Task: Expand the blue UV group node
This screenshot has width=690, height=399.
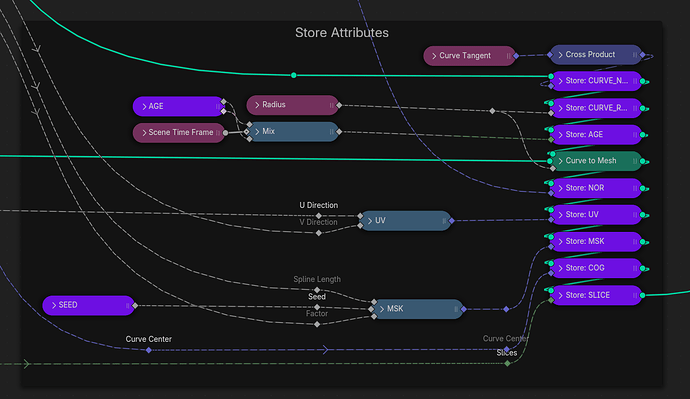Action: pyautogui.click(x=370, y=221)
